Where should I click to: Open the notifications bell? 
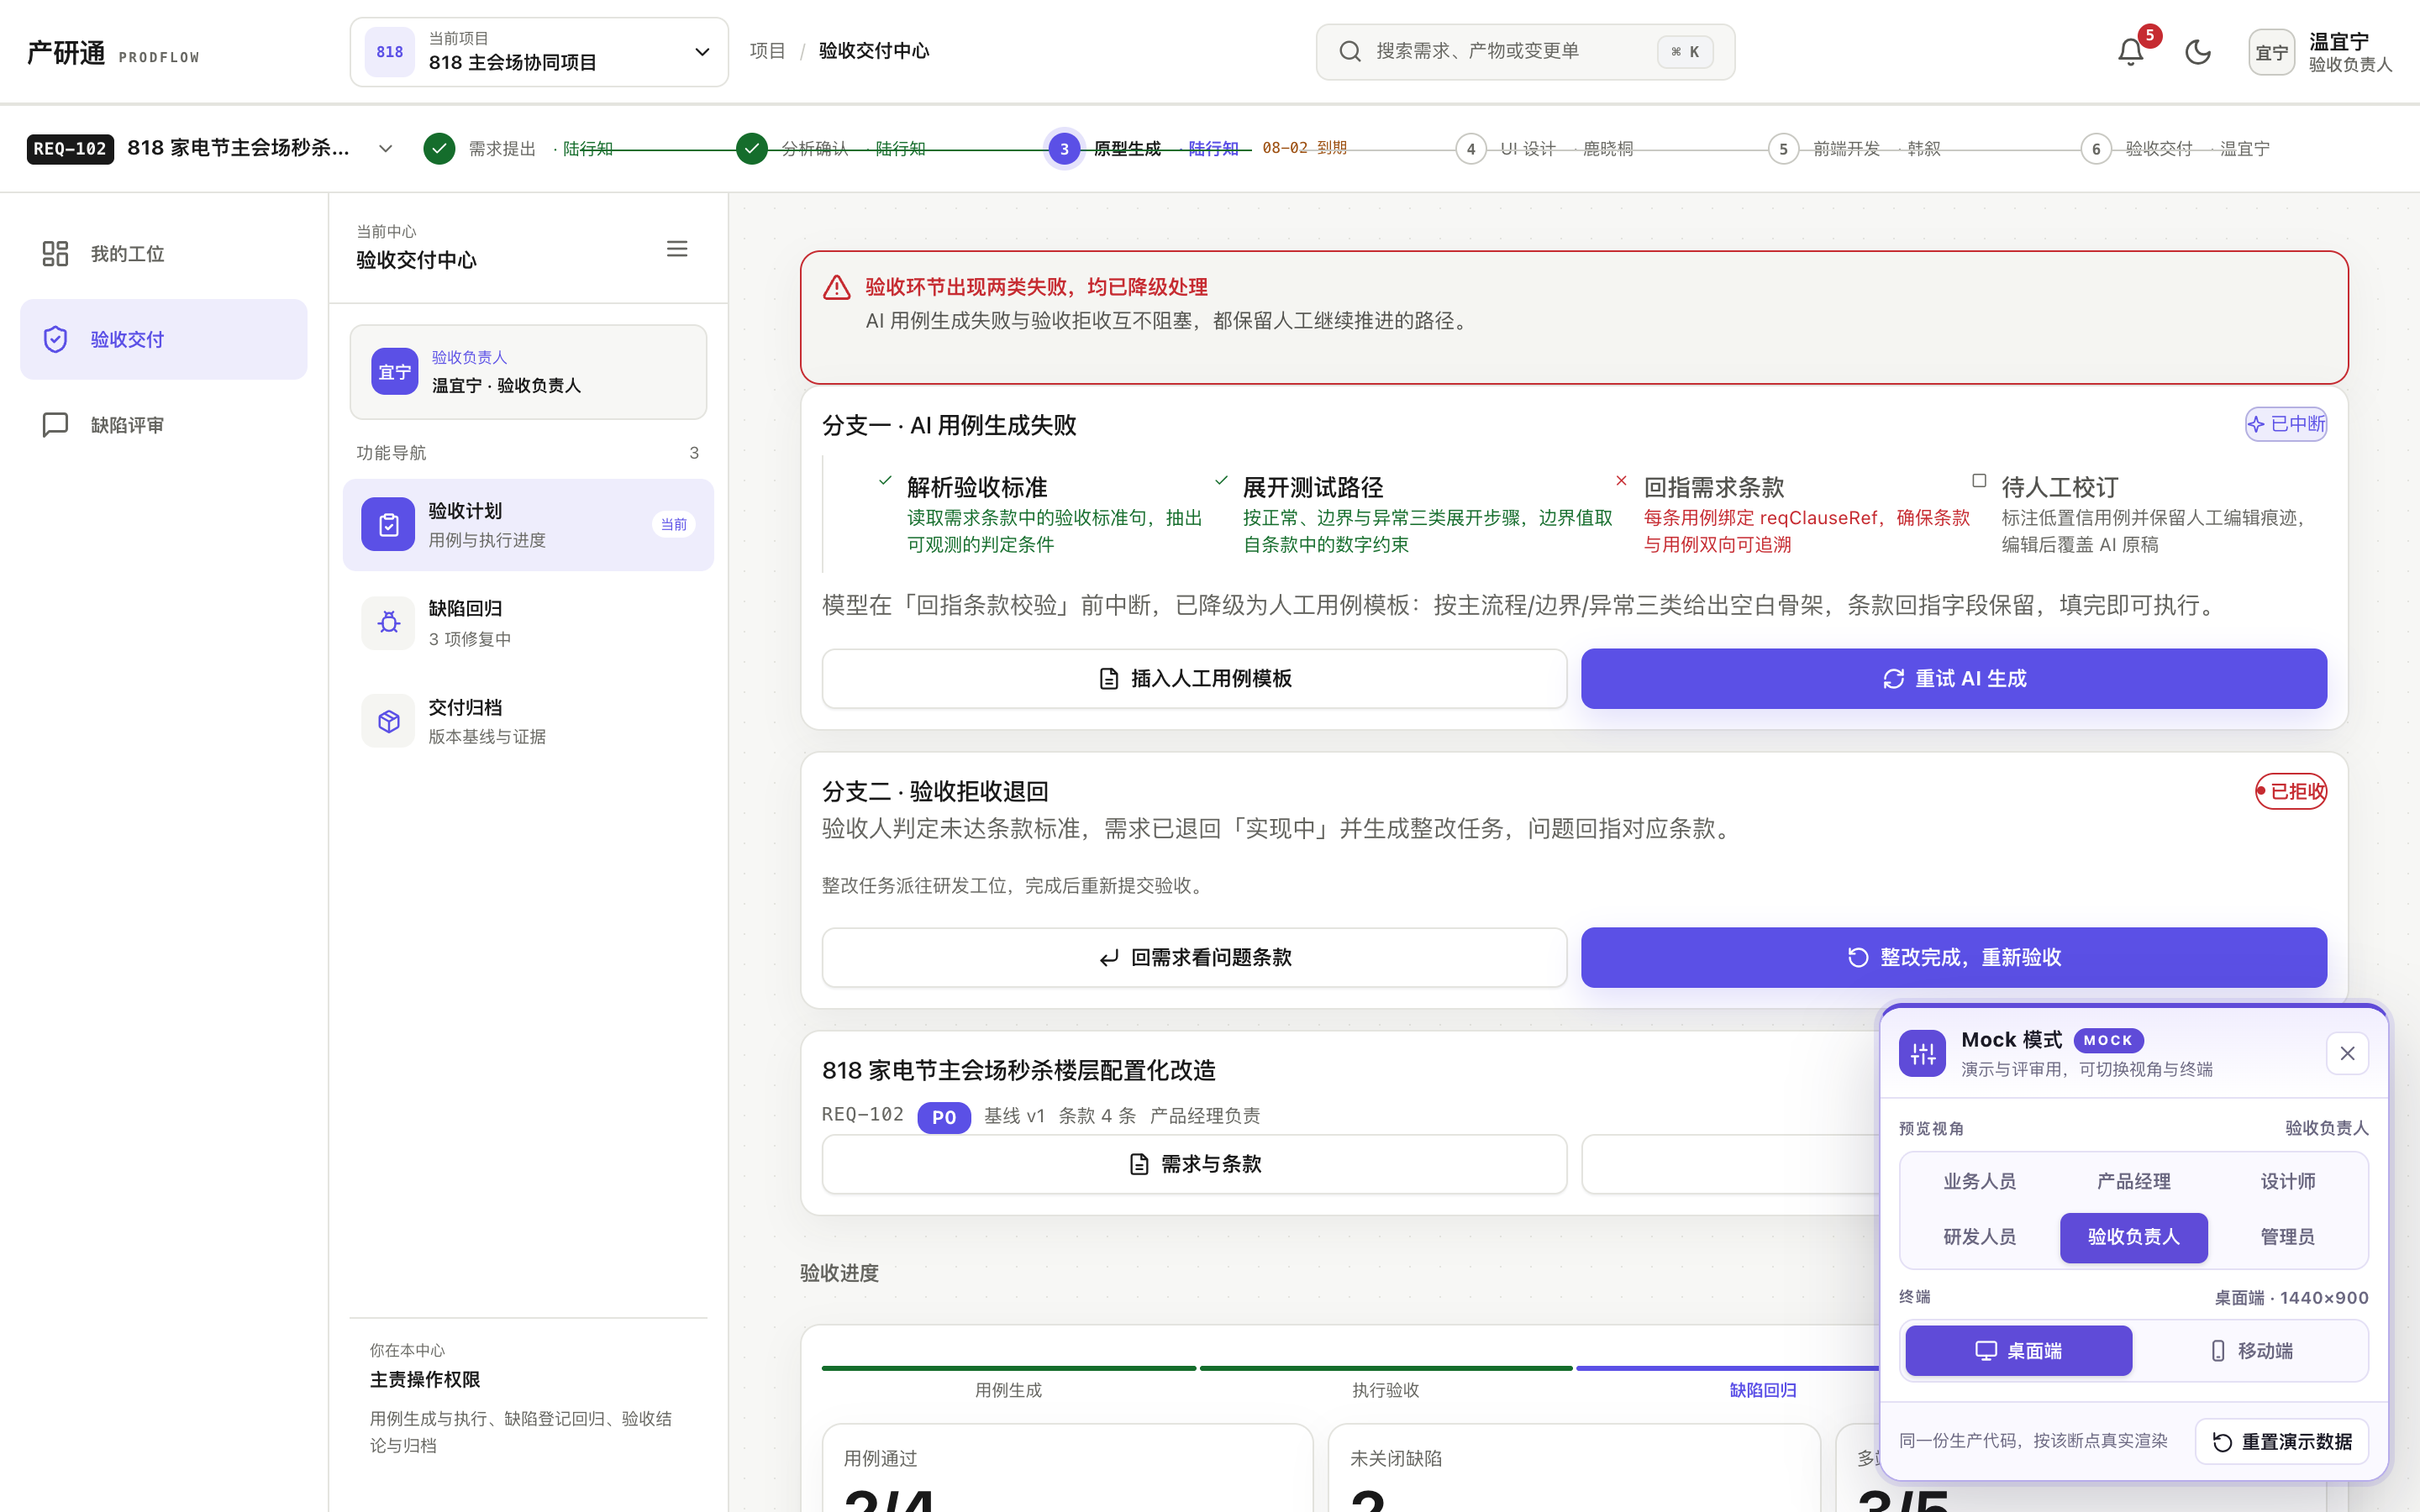2131,52
